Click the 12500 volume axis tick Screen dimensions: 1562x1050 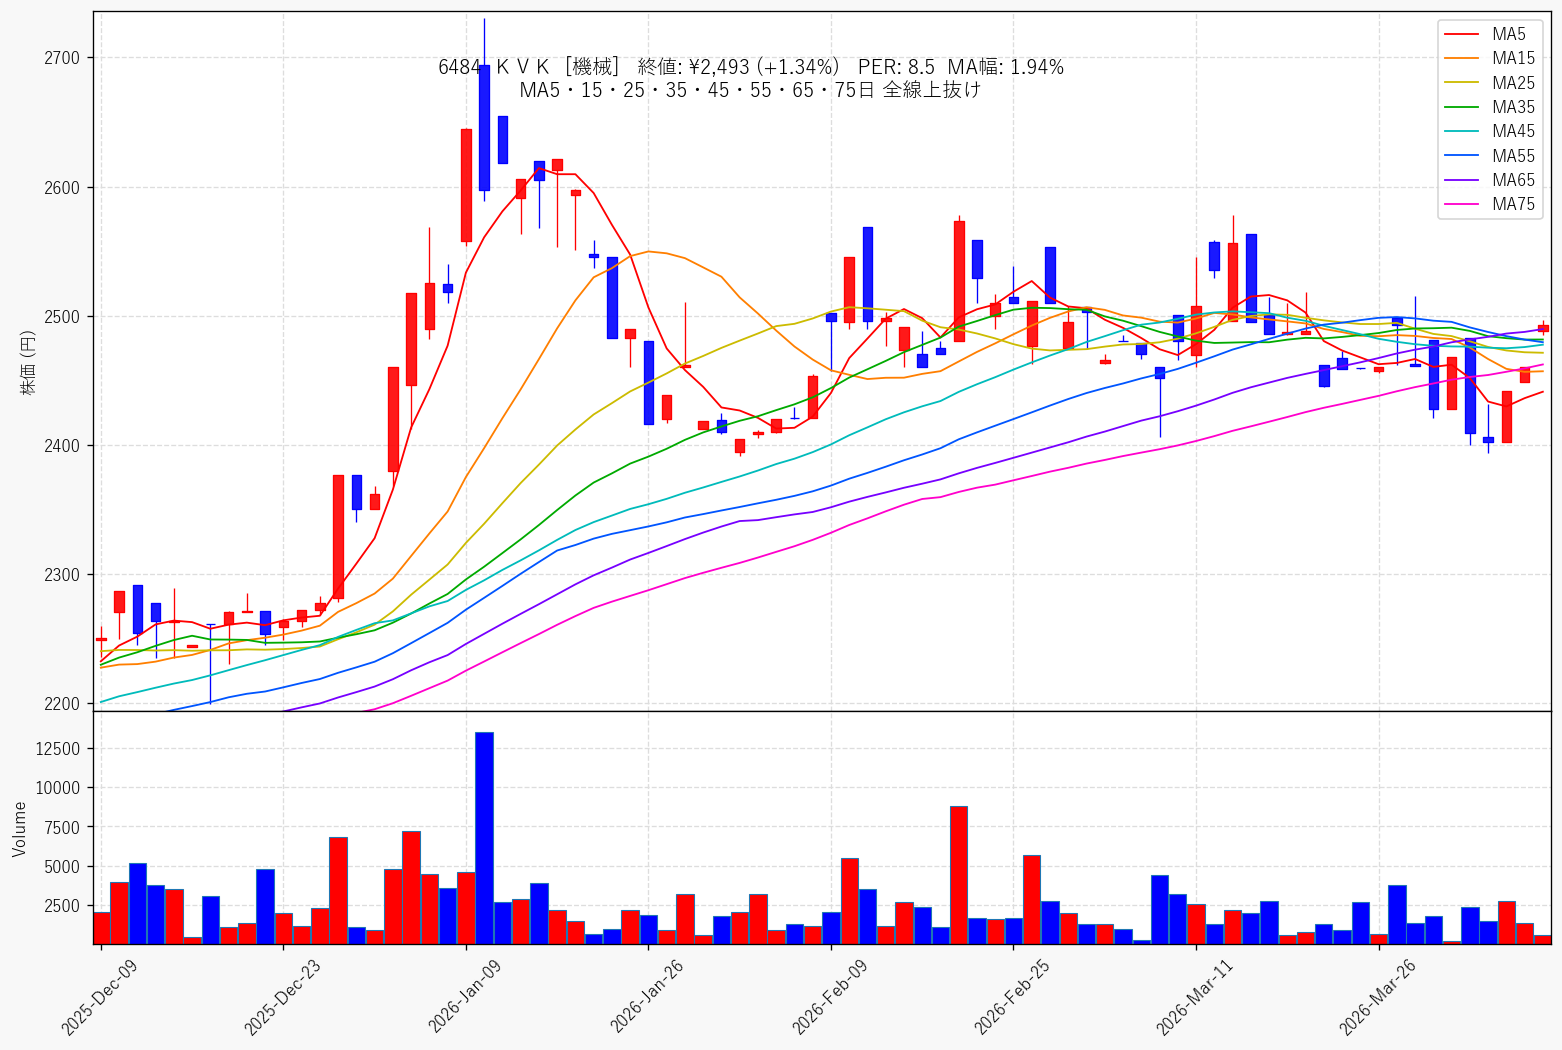point(58,749)
